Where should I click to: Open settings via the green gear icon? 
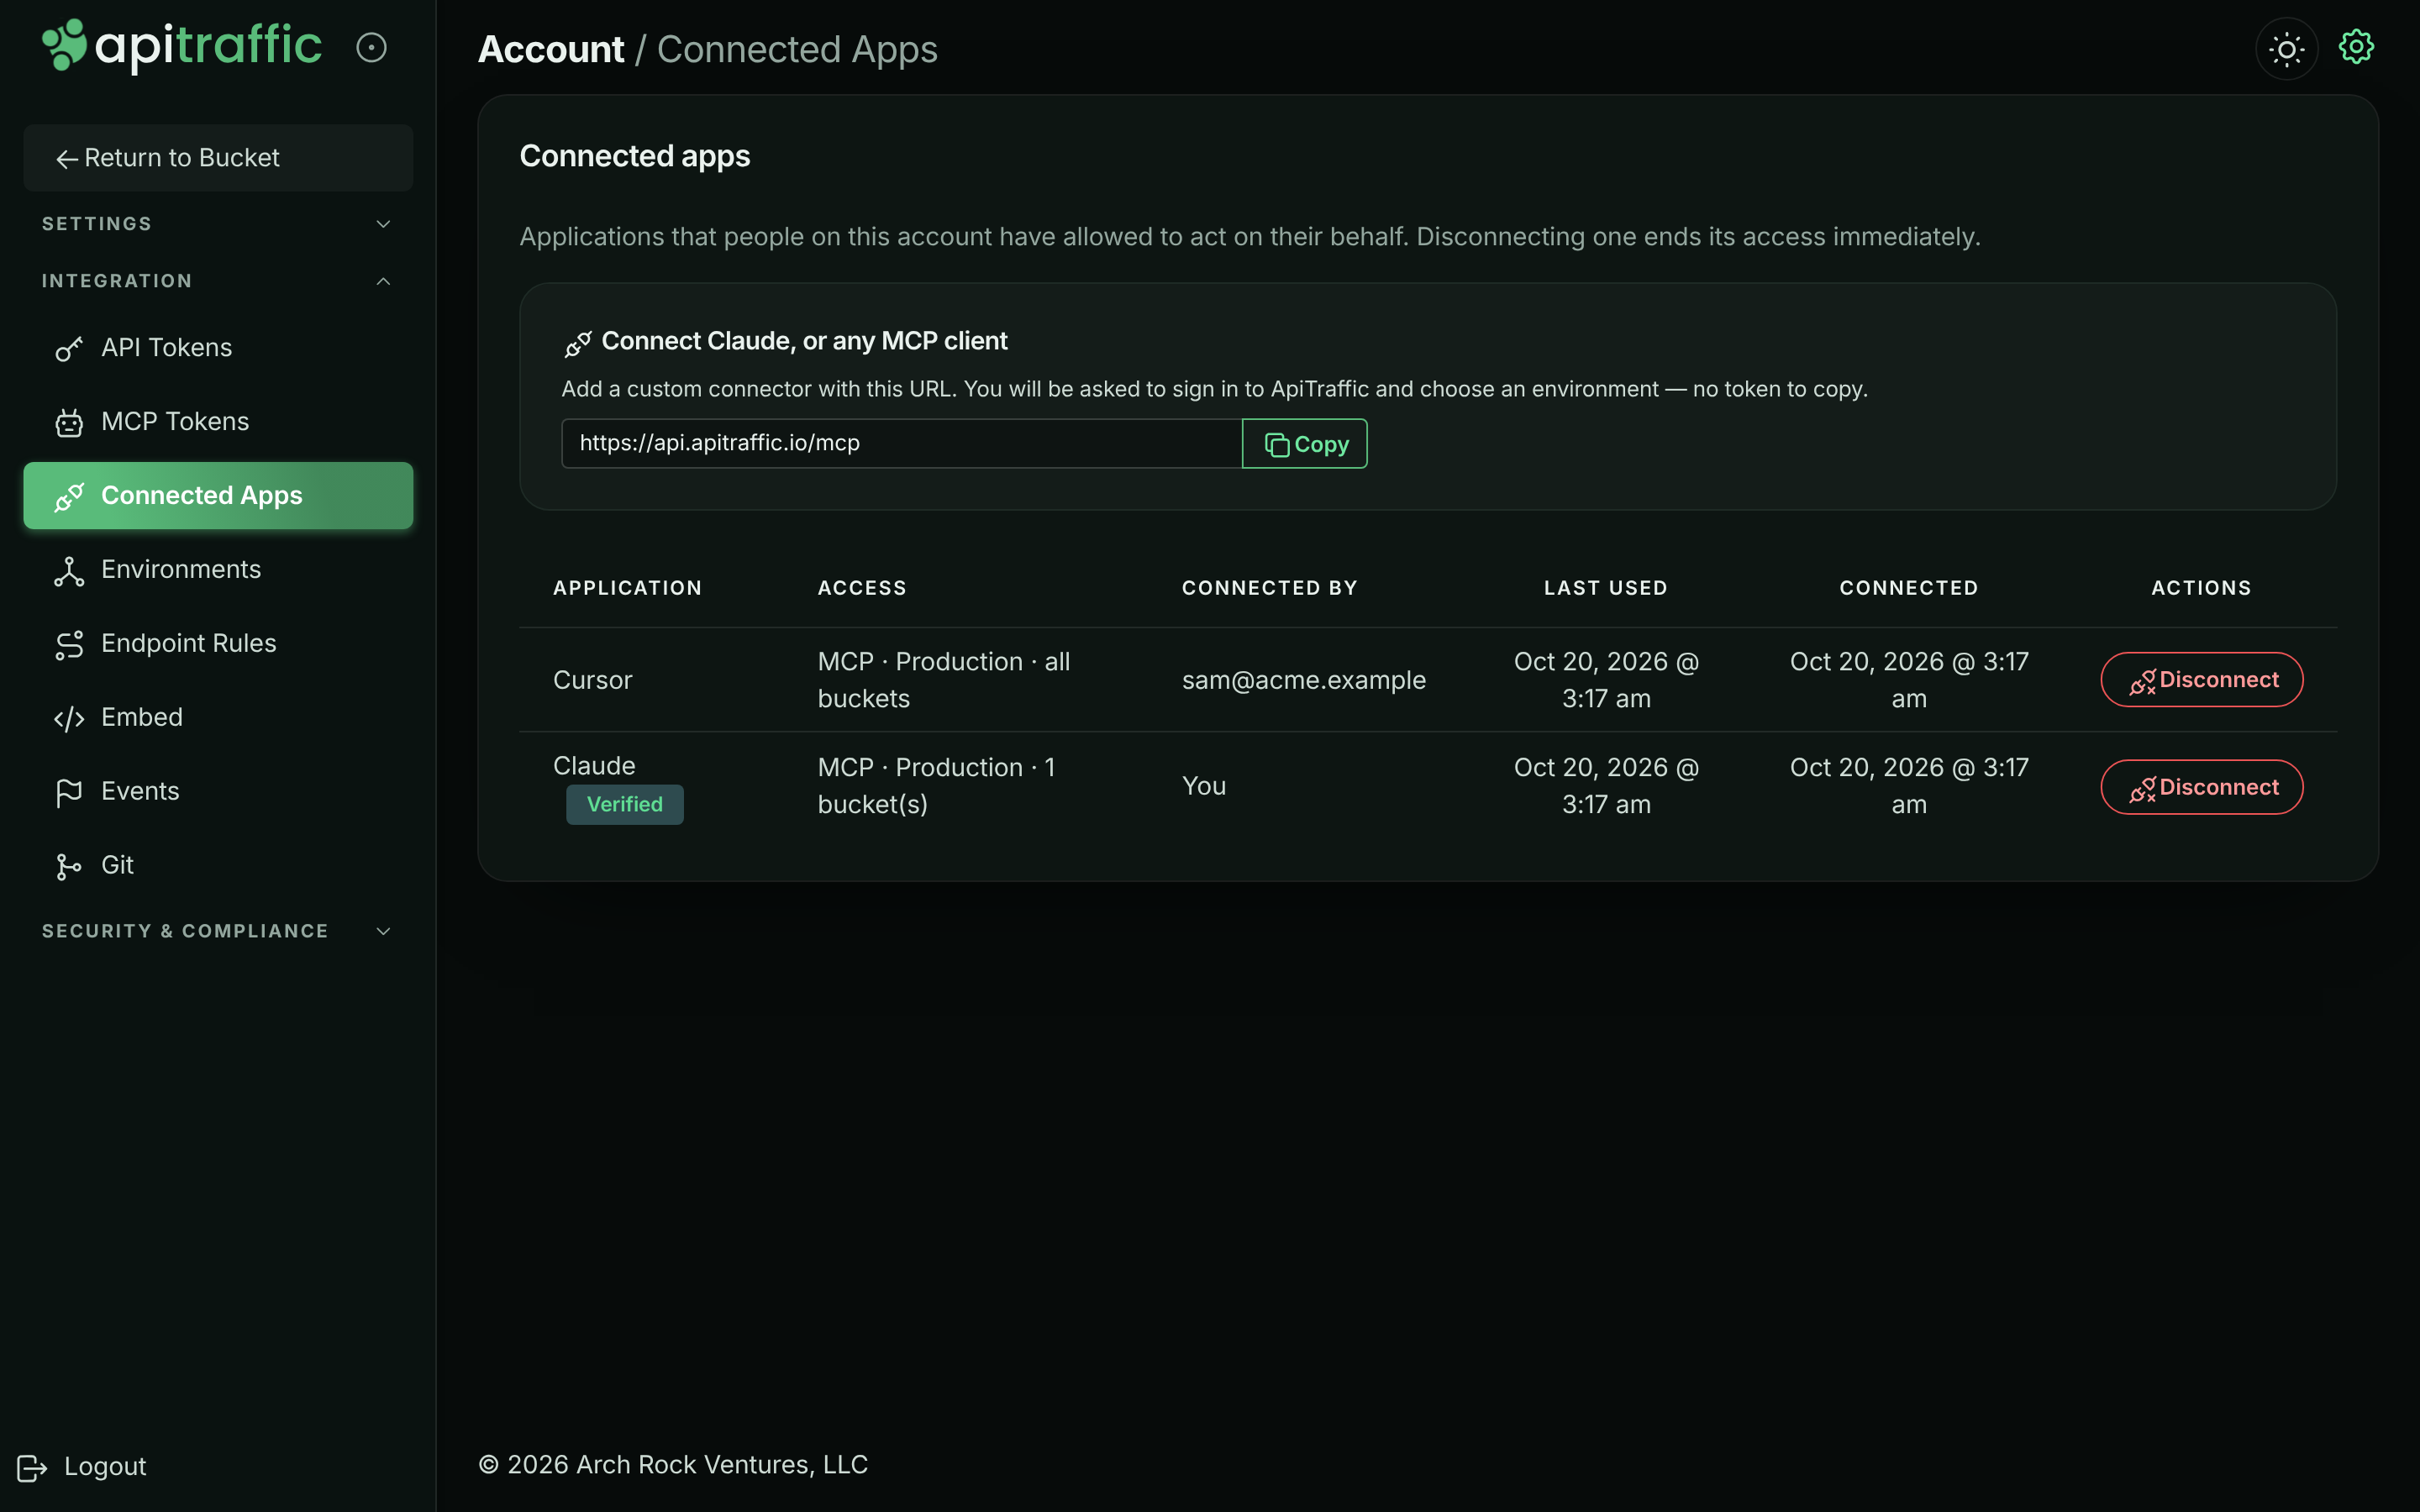[2356, 47]
